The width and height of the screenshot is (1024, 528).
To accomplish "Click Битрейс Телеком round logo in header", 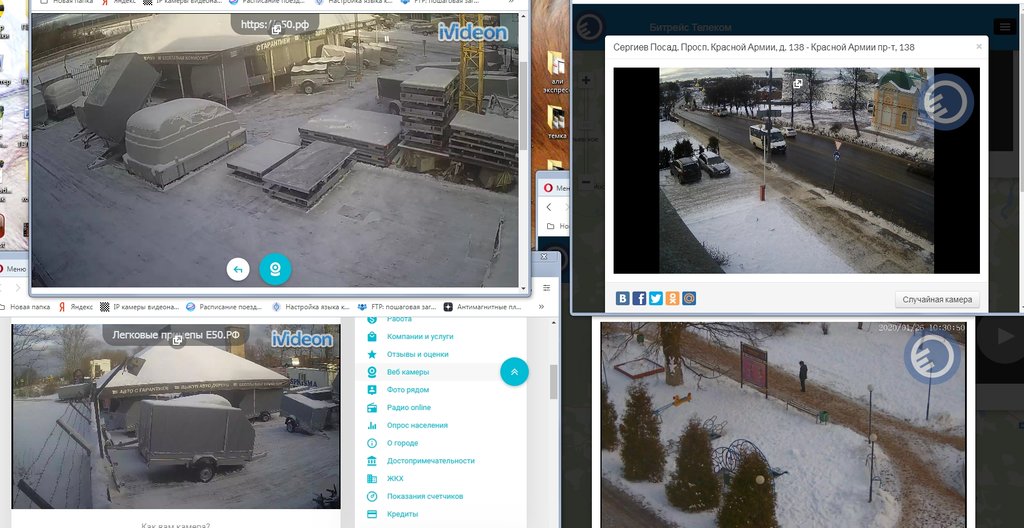I will (589, 27).
